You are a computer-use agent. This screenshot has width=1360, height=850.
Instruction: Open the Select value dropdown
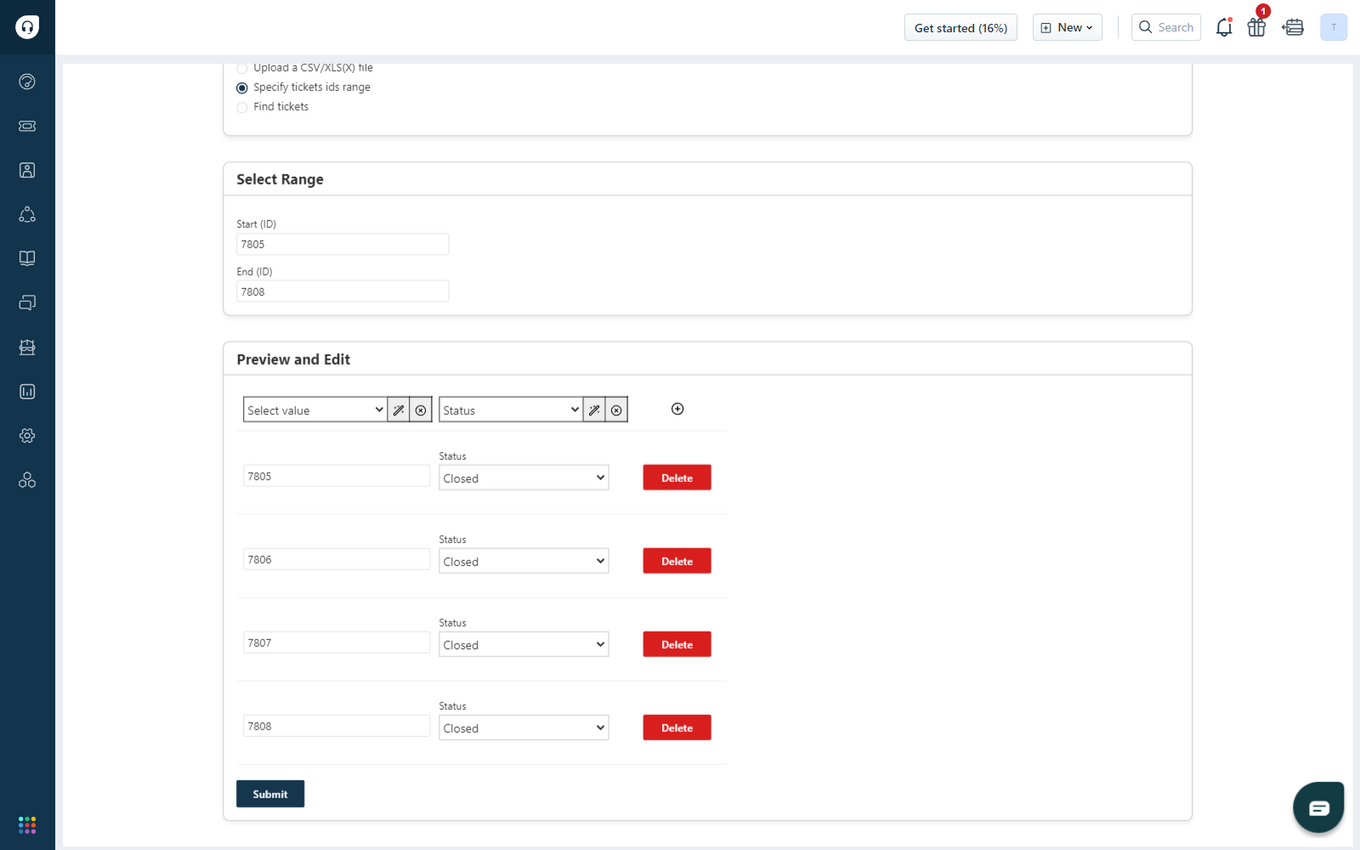[x=315, y=409]
